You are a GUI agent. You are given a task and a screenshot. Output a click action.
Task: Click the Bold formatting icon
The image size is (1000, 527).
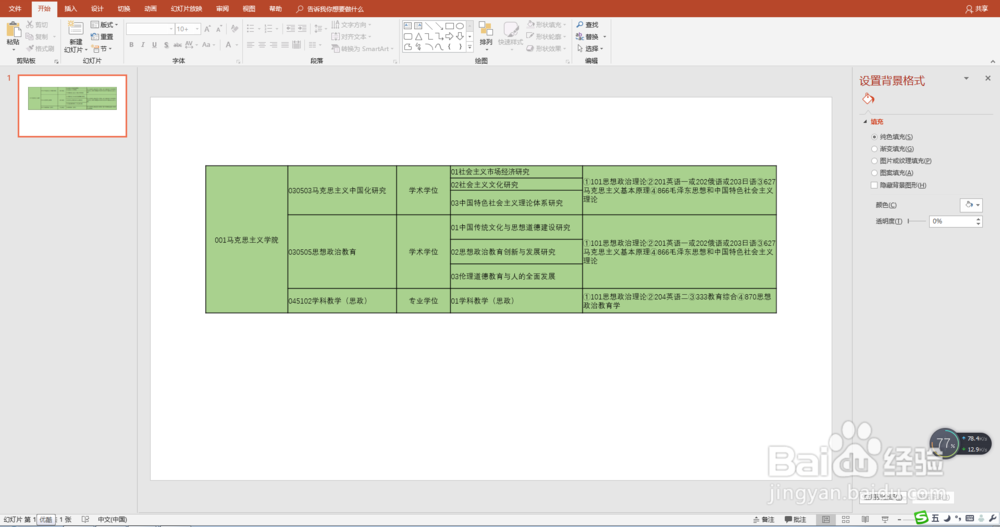pyautogui.click(x=131, y=45)
